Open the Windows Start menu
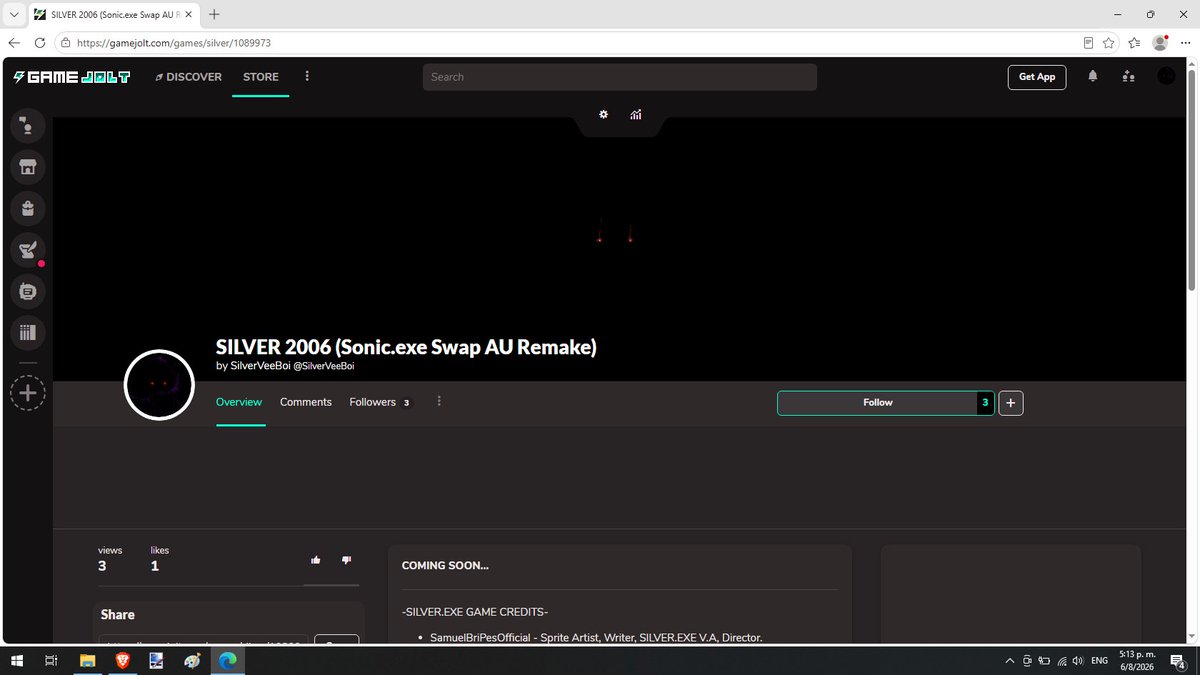This screenshot has width=1200, height=675. click(16, 660)
